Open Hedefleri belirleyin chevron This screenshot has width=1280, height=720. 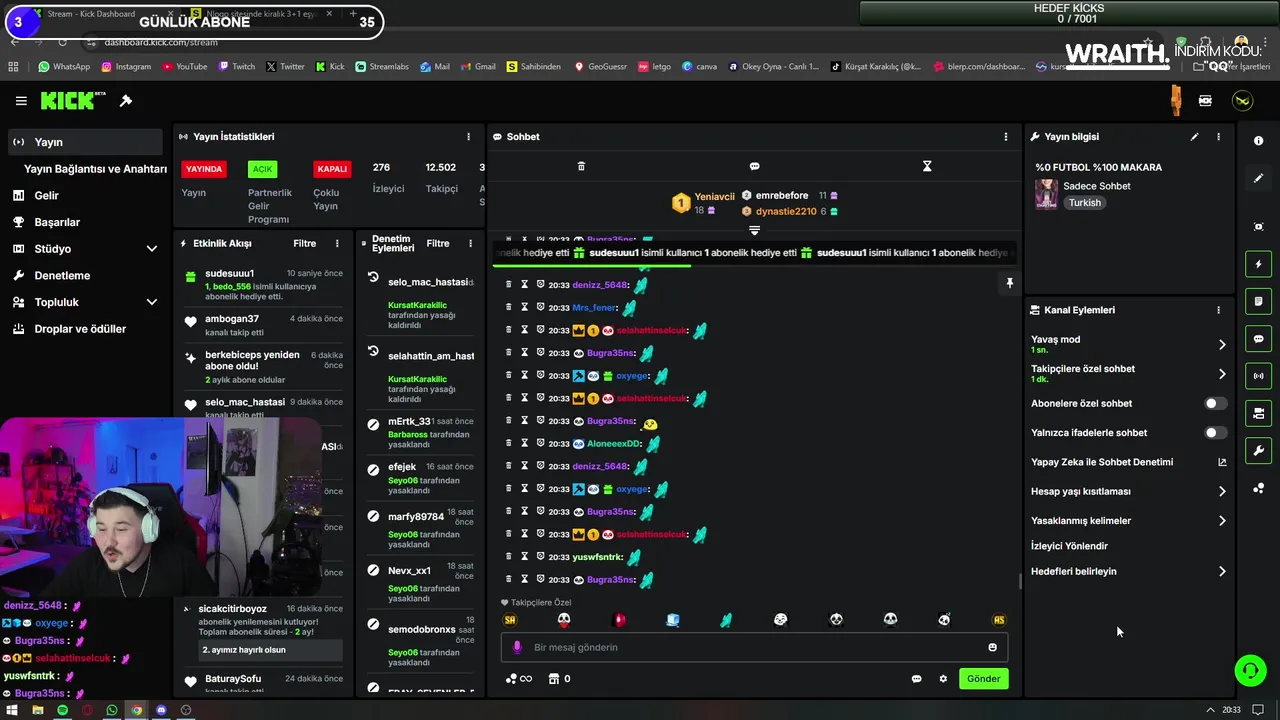coord(1221,572)
